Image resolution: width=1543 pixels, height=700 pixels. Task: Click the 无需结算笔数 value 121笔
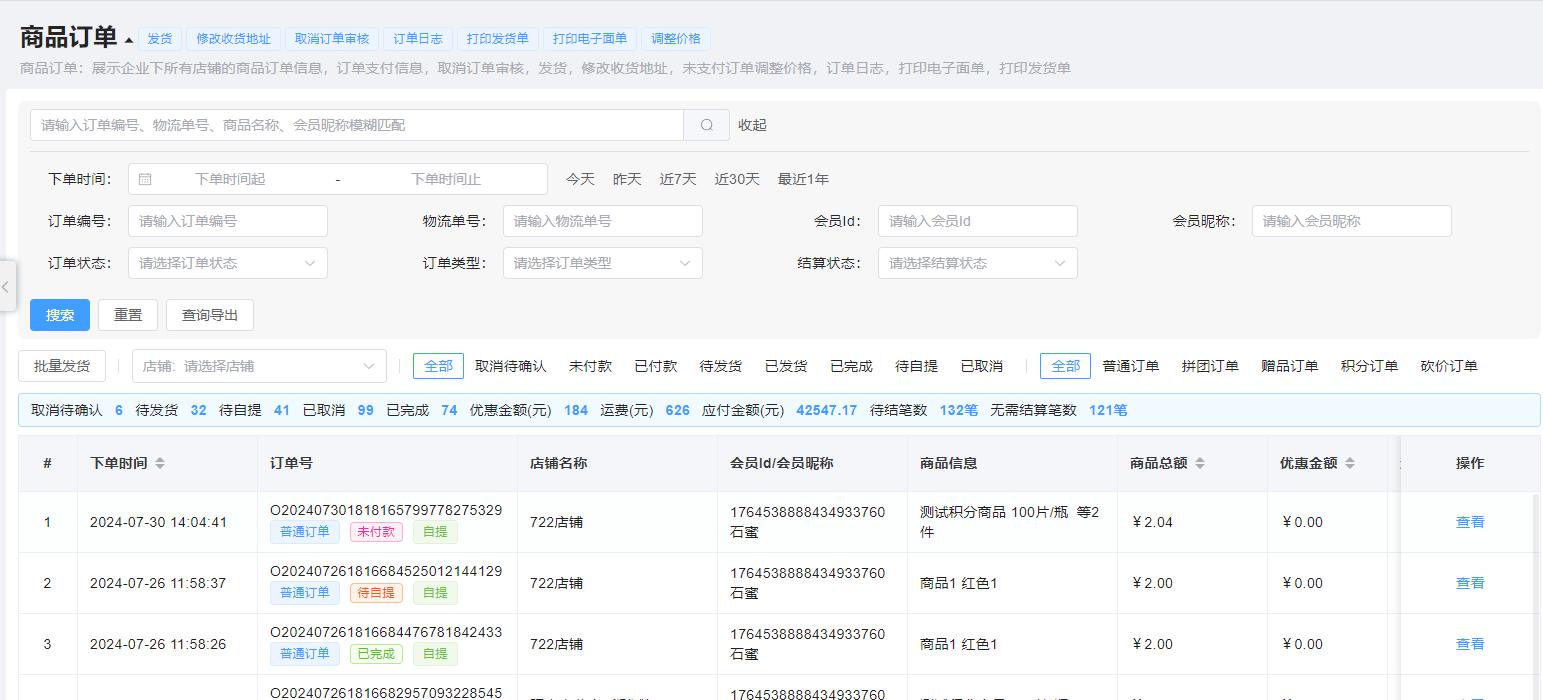click(x=1108, y=410)
